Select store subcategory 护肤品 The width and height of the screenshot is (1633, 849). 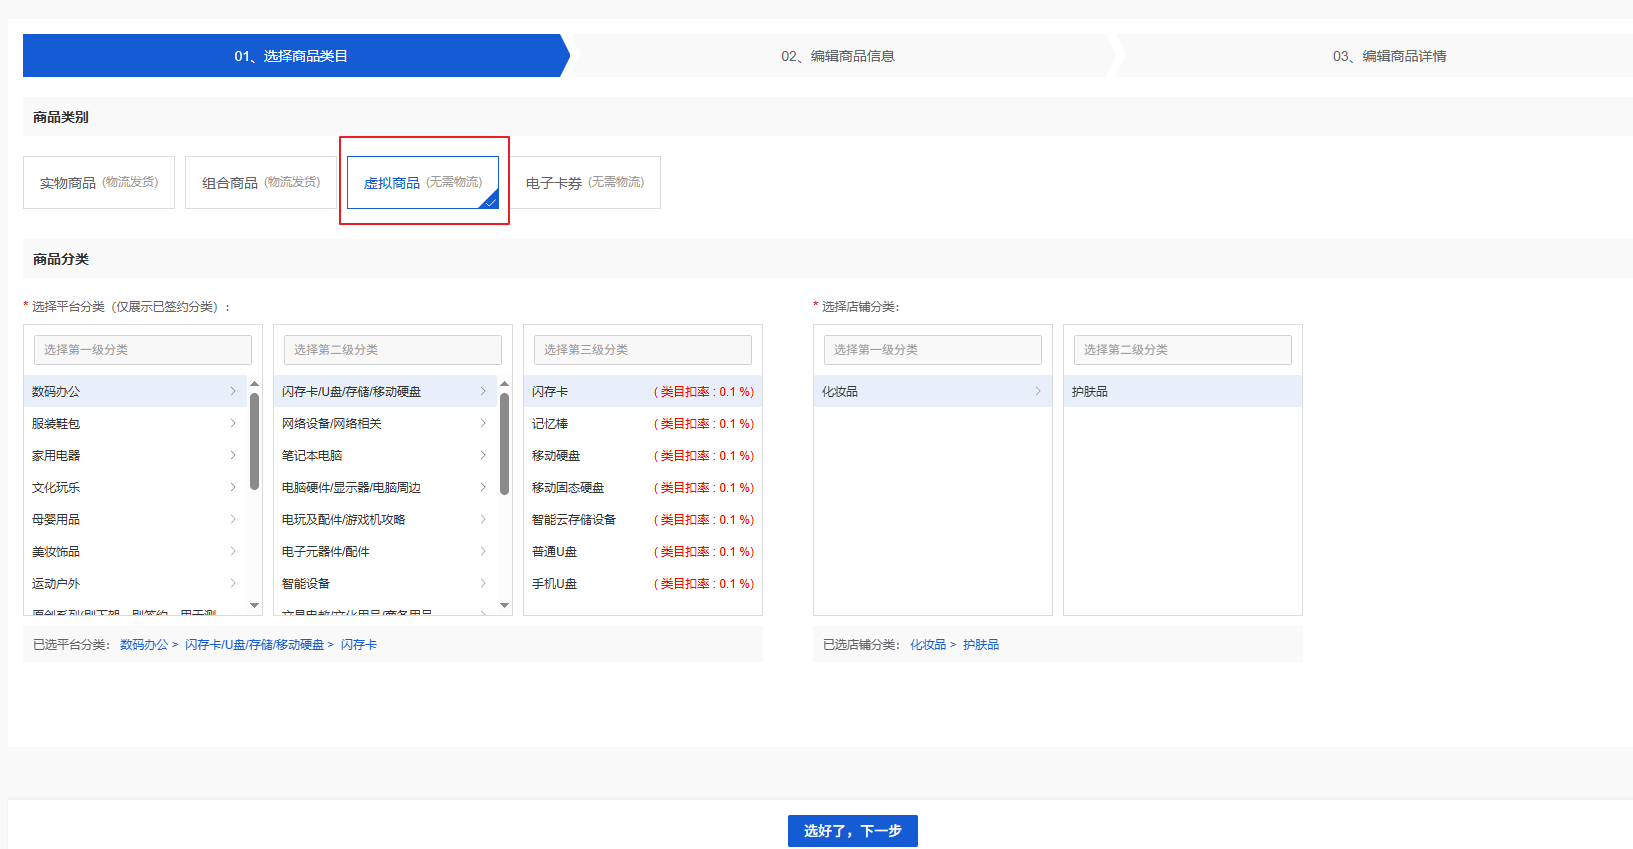(1183, 391)
